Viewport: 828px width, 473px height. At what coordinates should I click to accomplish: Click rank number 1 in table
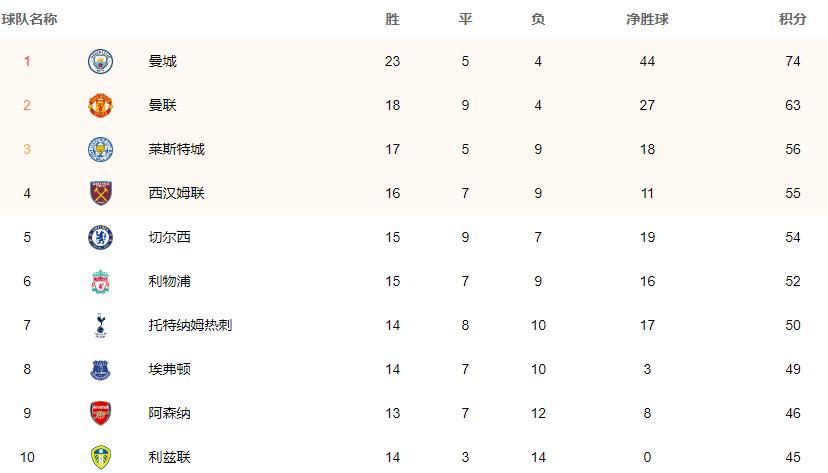tap(27, 61)
